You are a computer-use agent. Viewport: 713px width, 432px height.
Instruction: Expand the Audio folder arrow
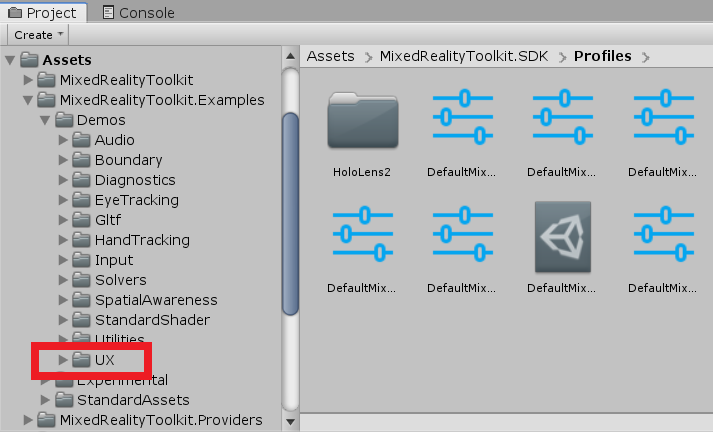coord(63,140)
